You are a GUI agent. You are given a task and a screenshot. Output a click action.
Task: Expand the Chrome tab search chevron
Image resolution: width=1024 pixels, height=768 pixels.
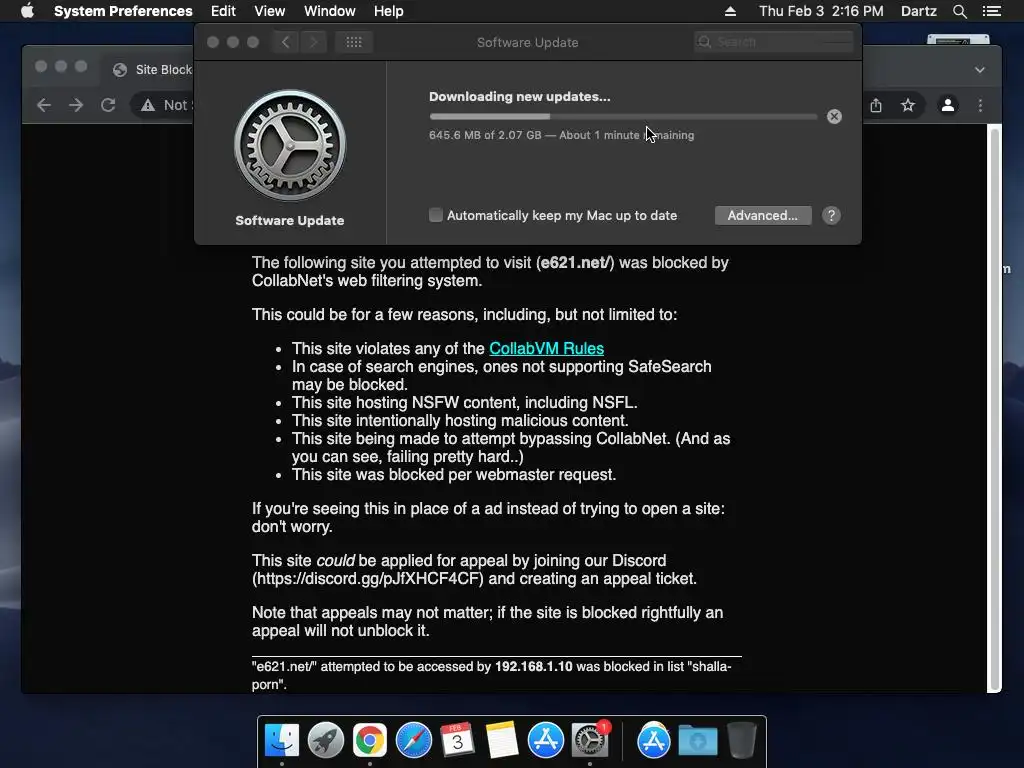pyautogui.click(x=980, y=70)
